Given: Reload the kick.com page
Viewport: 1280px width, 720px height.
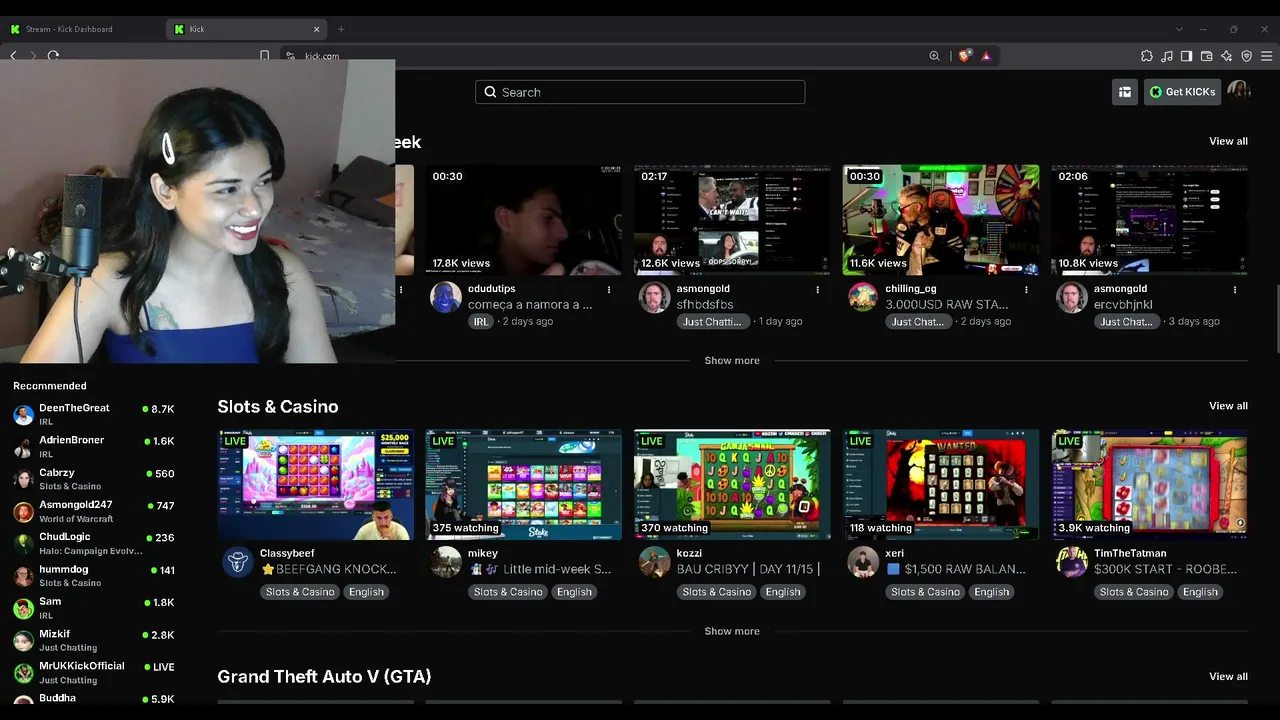Looking at the screenshot, I should point(53,56).
